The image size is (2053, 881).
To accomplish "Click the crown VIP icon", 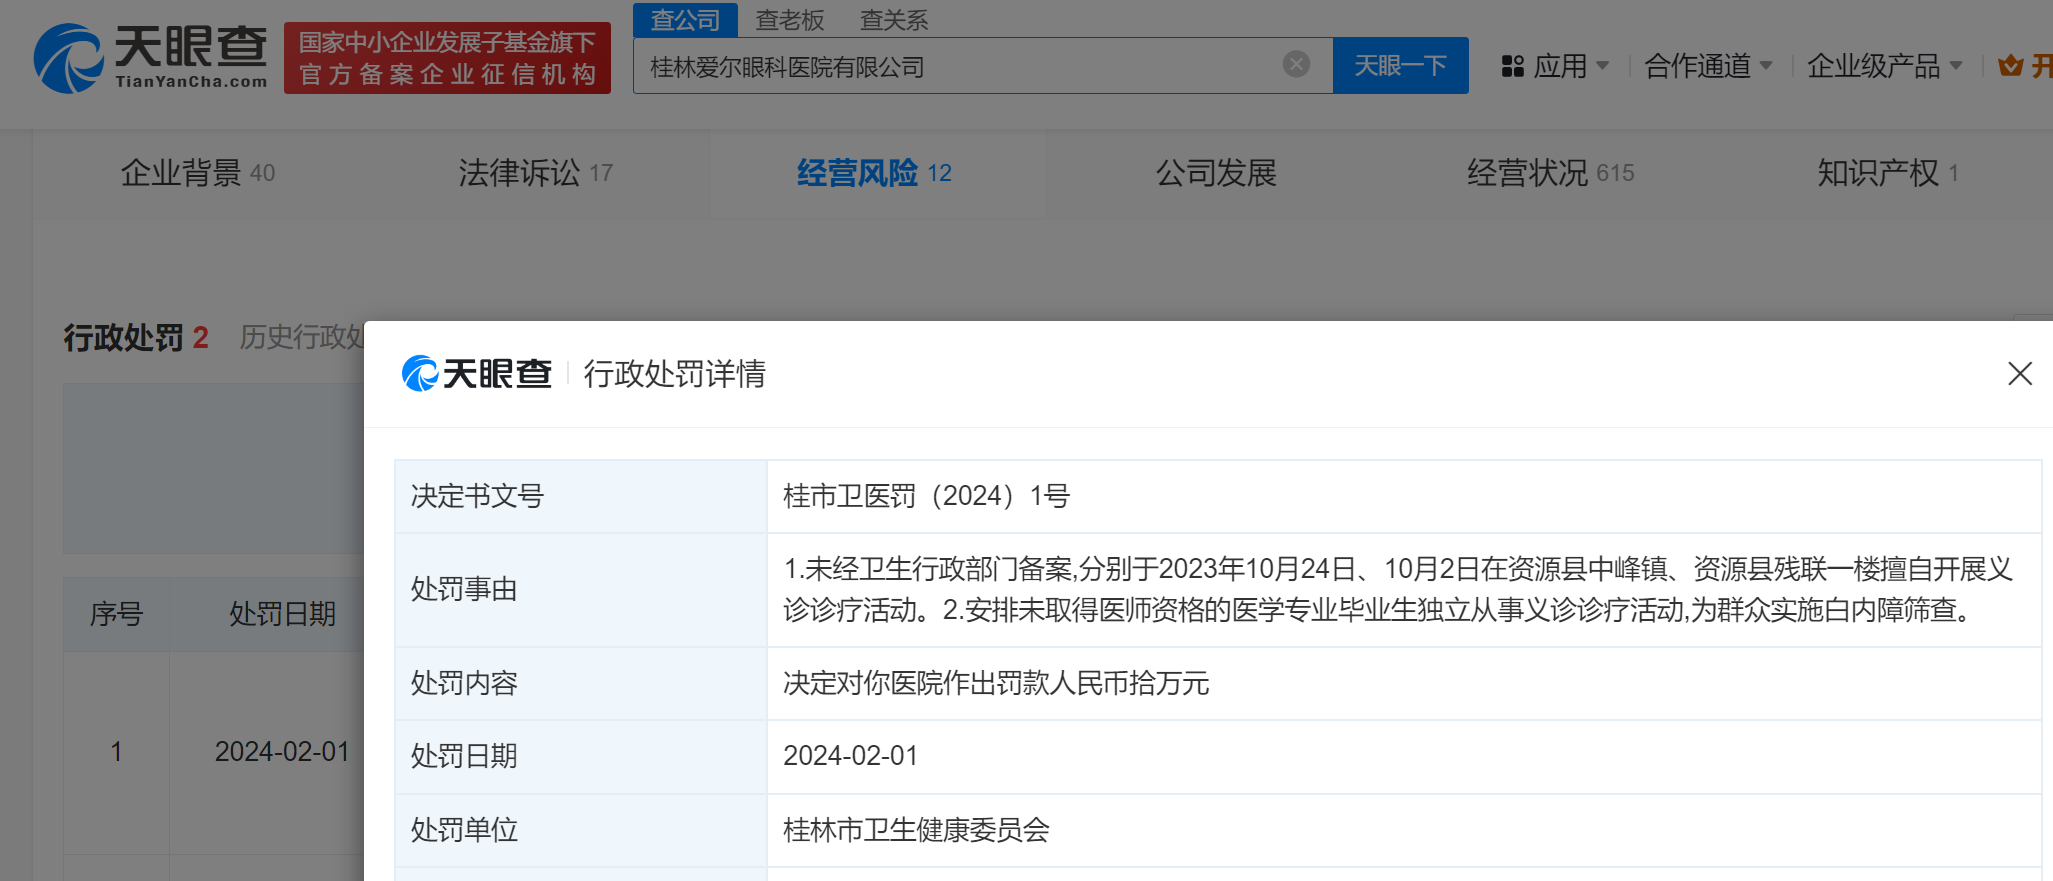I will point(2010,66).
